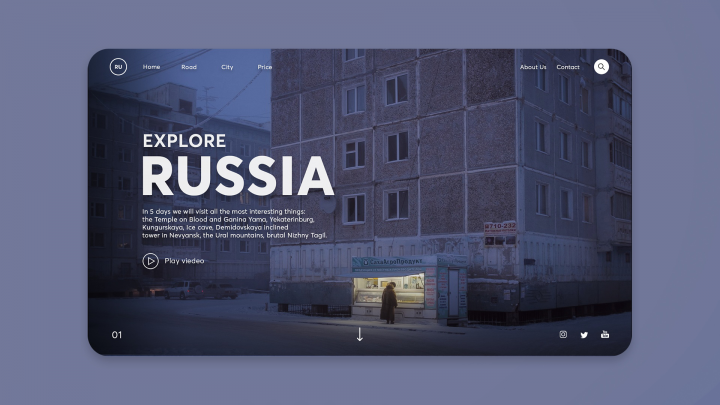The image size is (720, 405).
Task: Visit the About Us page
Action: point(533,67)
